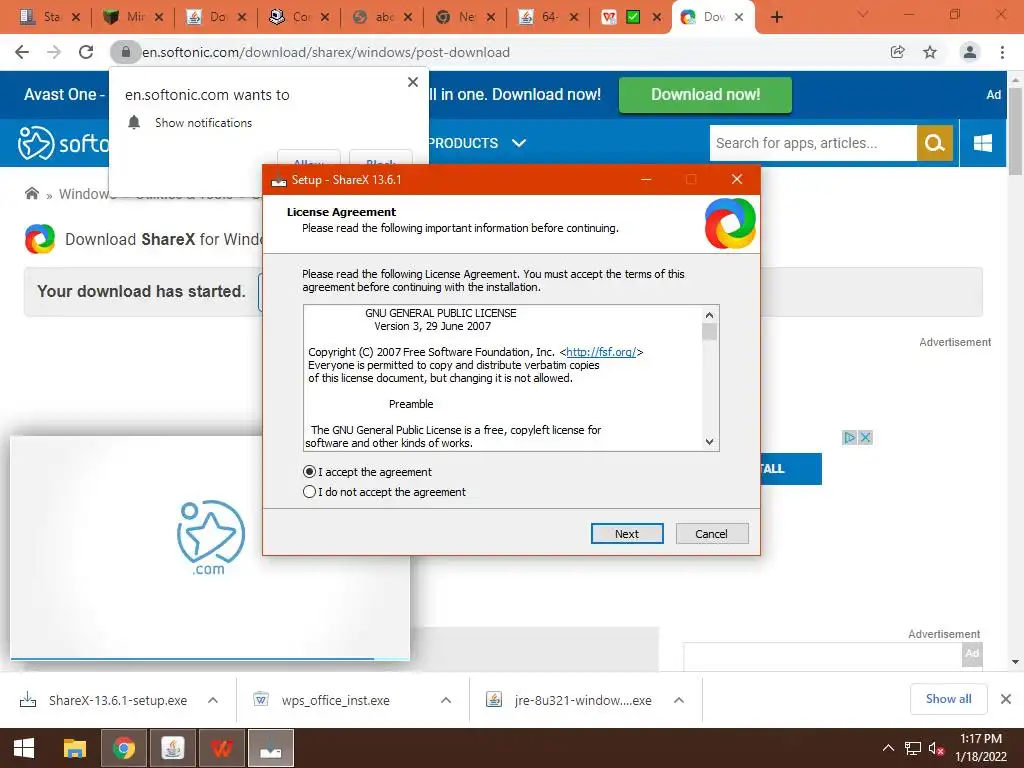Click the browser tab search chevron
1024x768 pixels.
click(x=862, y=14)
